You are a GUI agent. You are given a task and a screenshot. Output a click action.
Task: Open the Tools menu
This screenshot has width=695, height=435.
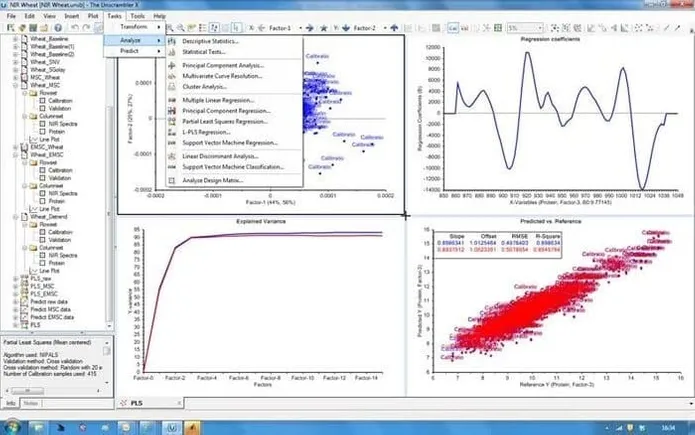click(x=137, y=16)
